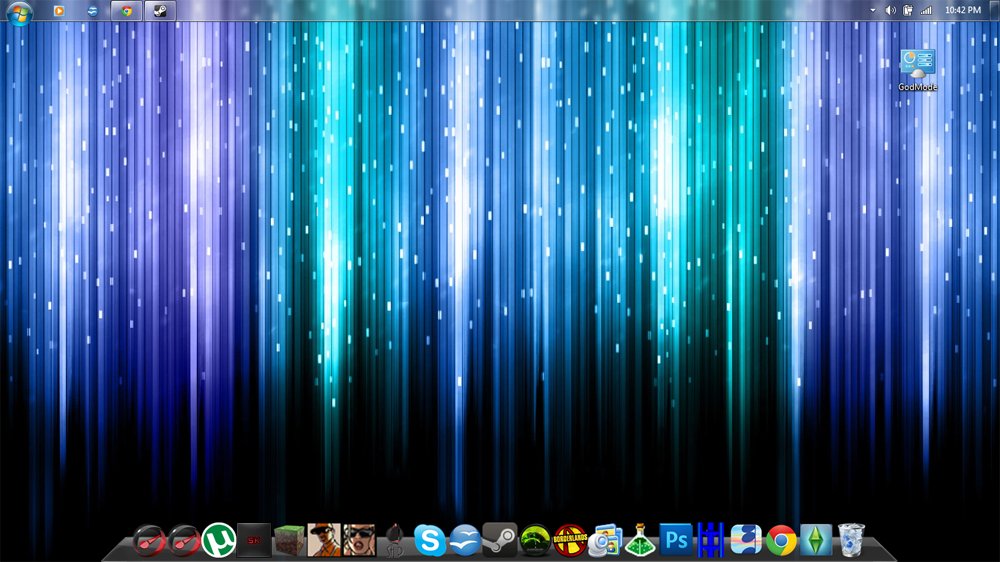
Task: Launch Photoshop from the dock
Action: pyautogui.click(x=675, y=540)
